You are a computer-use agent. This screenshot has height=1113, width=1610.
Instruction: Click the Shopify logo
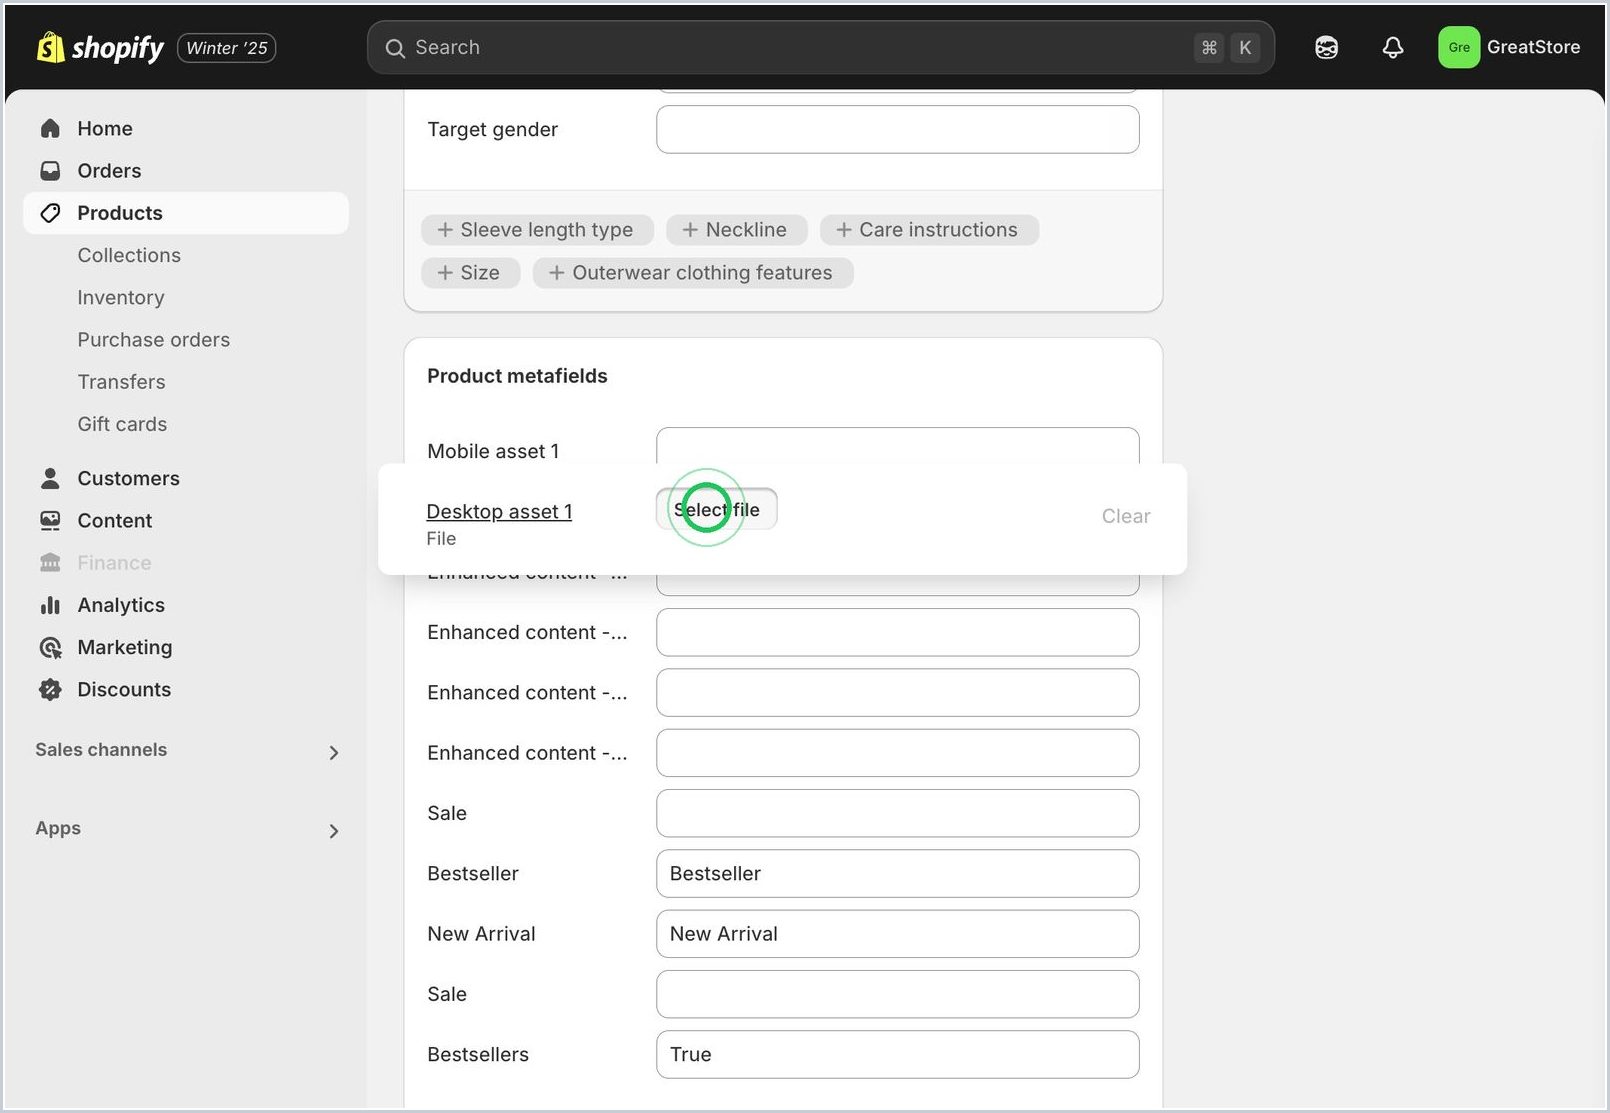click(100, 47)
